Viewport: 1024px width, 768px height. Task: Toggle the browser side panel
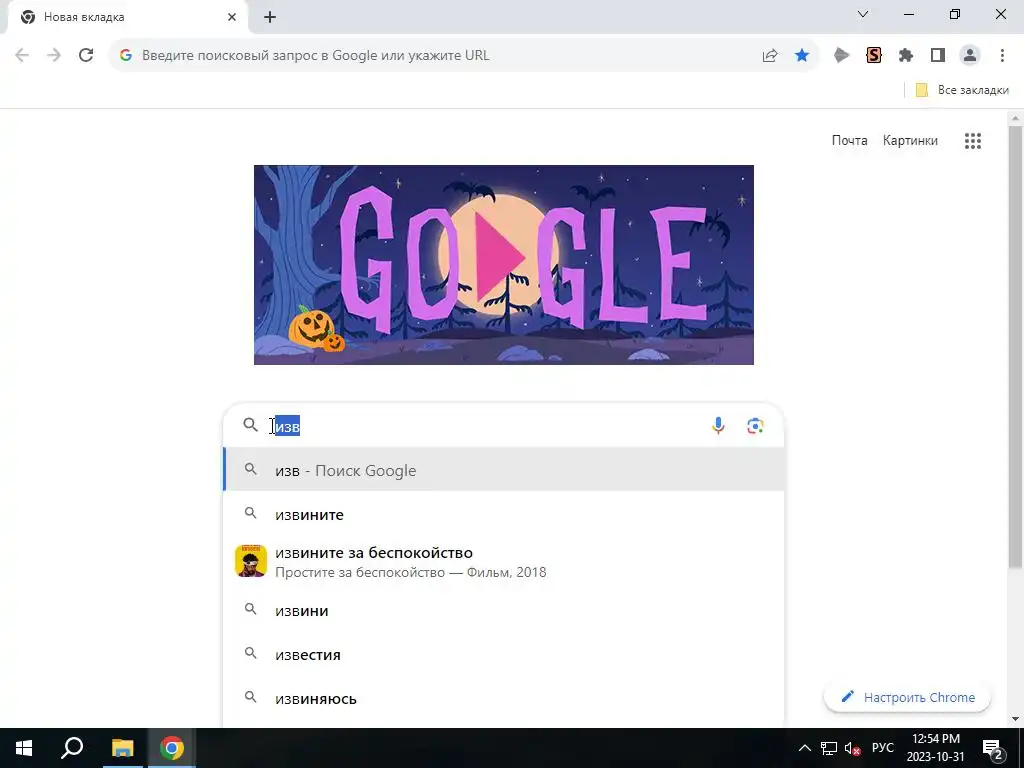pos(938,56)
